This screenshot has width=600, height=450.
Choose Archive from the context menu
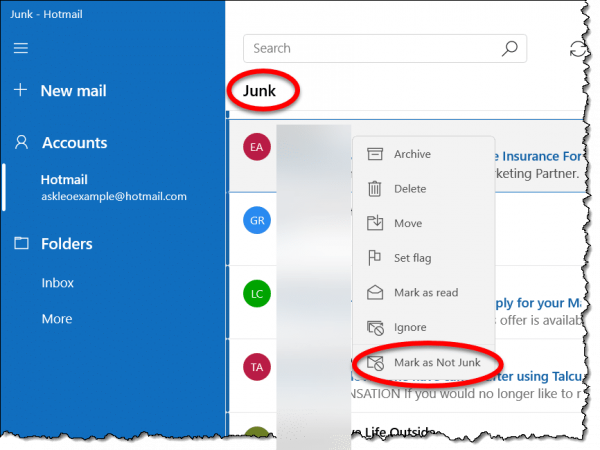pyautogui.click(x=423, y=154)
